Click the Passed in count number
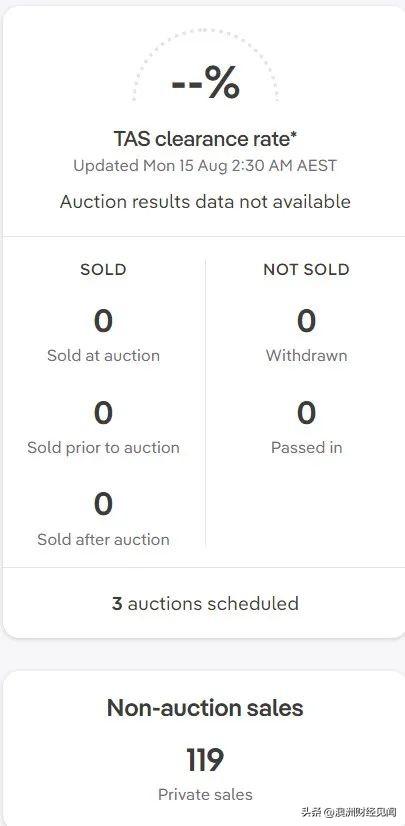This screenshot has width=405, height=826. [307, 414]
